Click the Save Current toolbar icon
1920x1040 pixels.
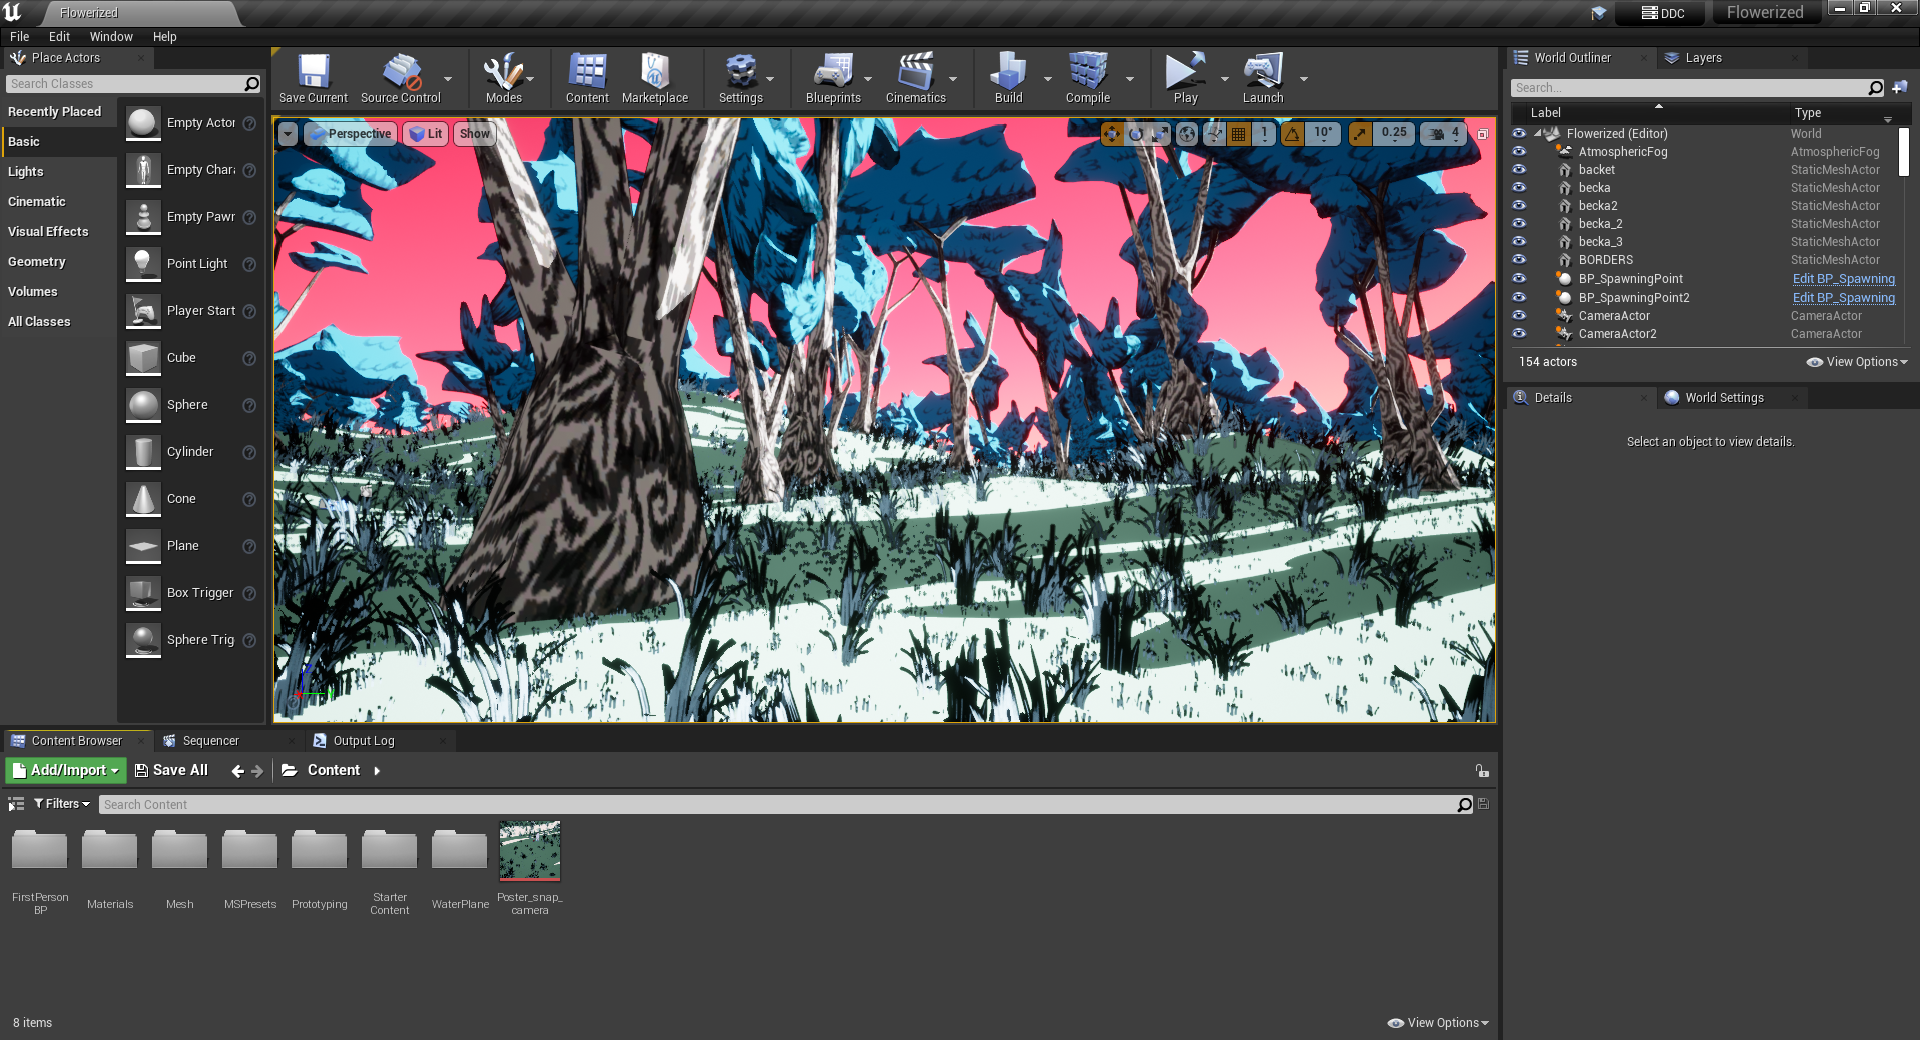point(313,78)
